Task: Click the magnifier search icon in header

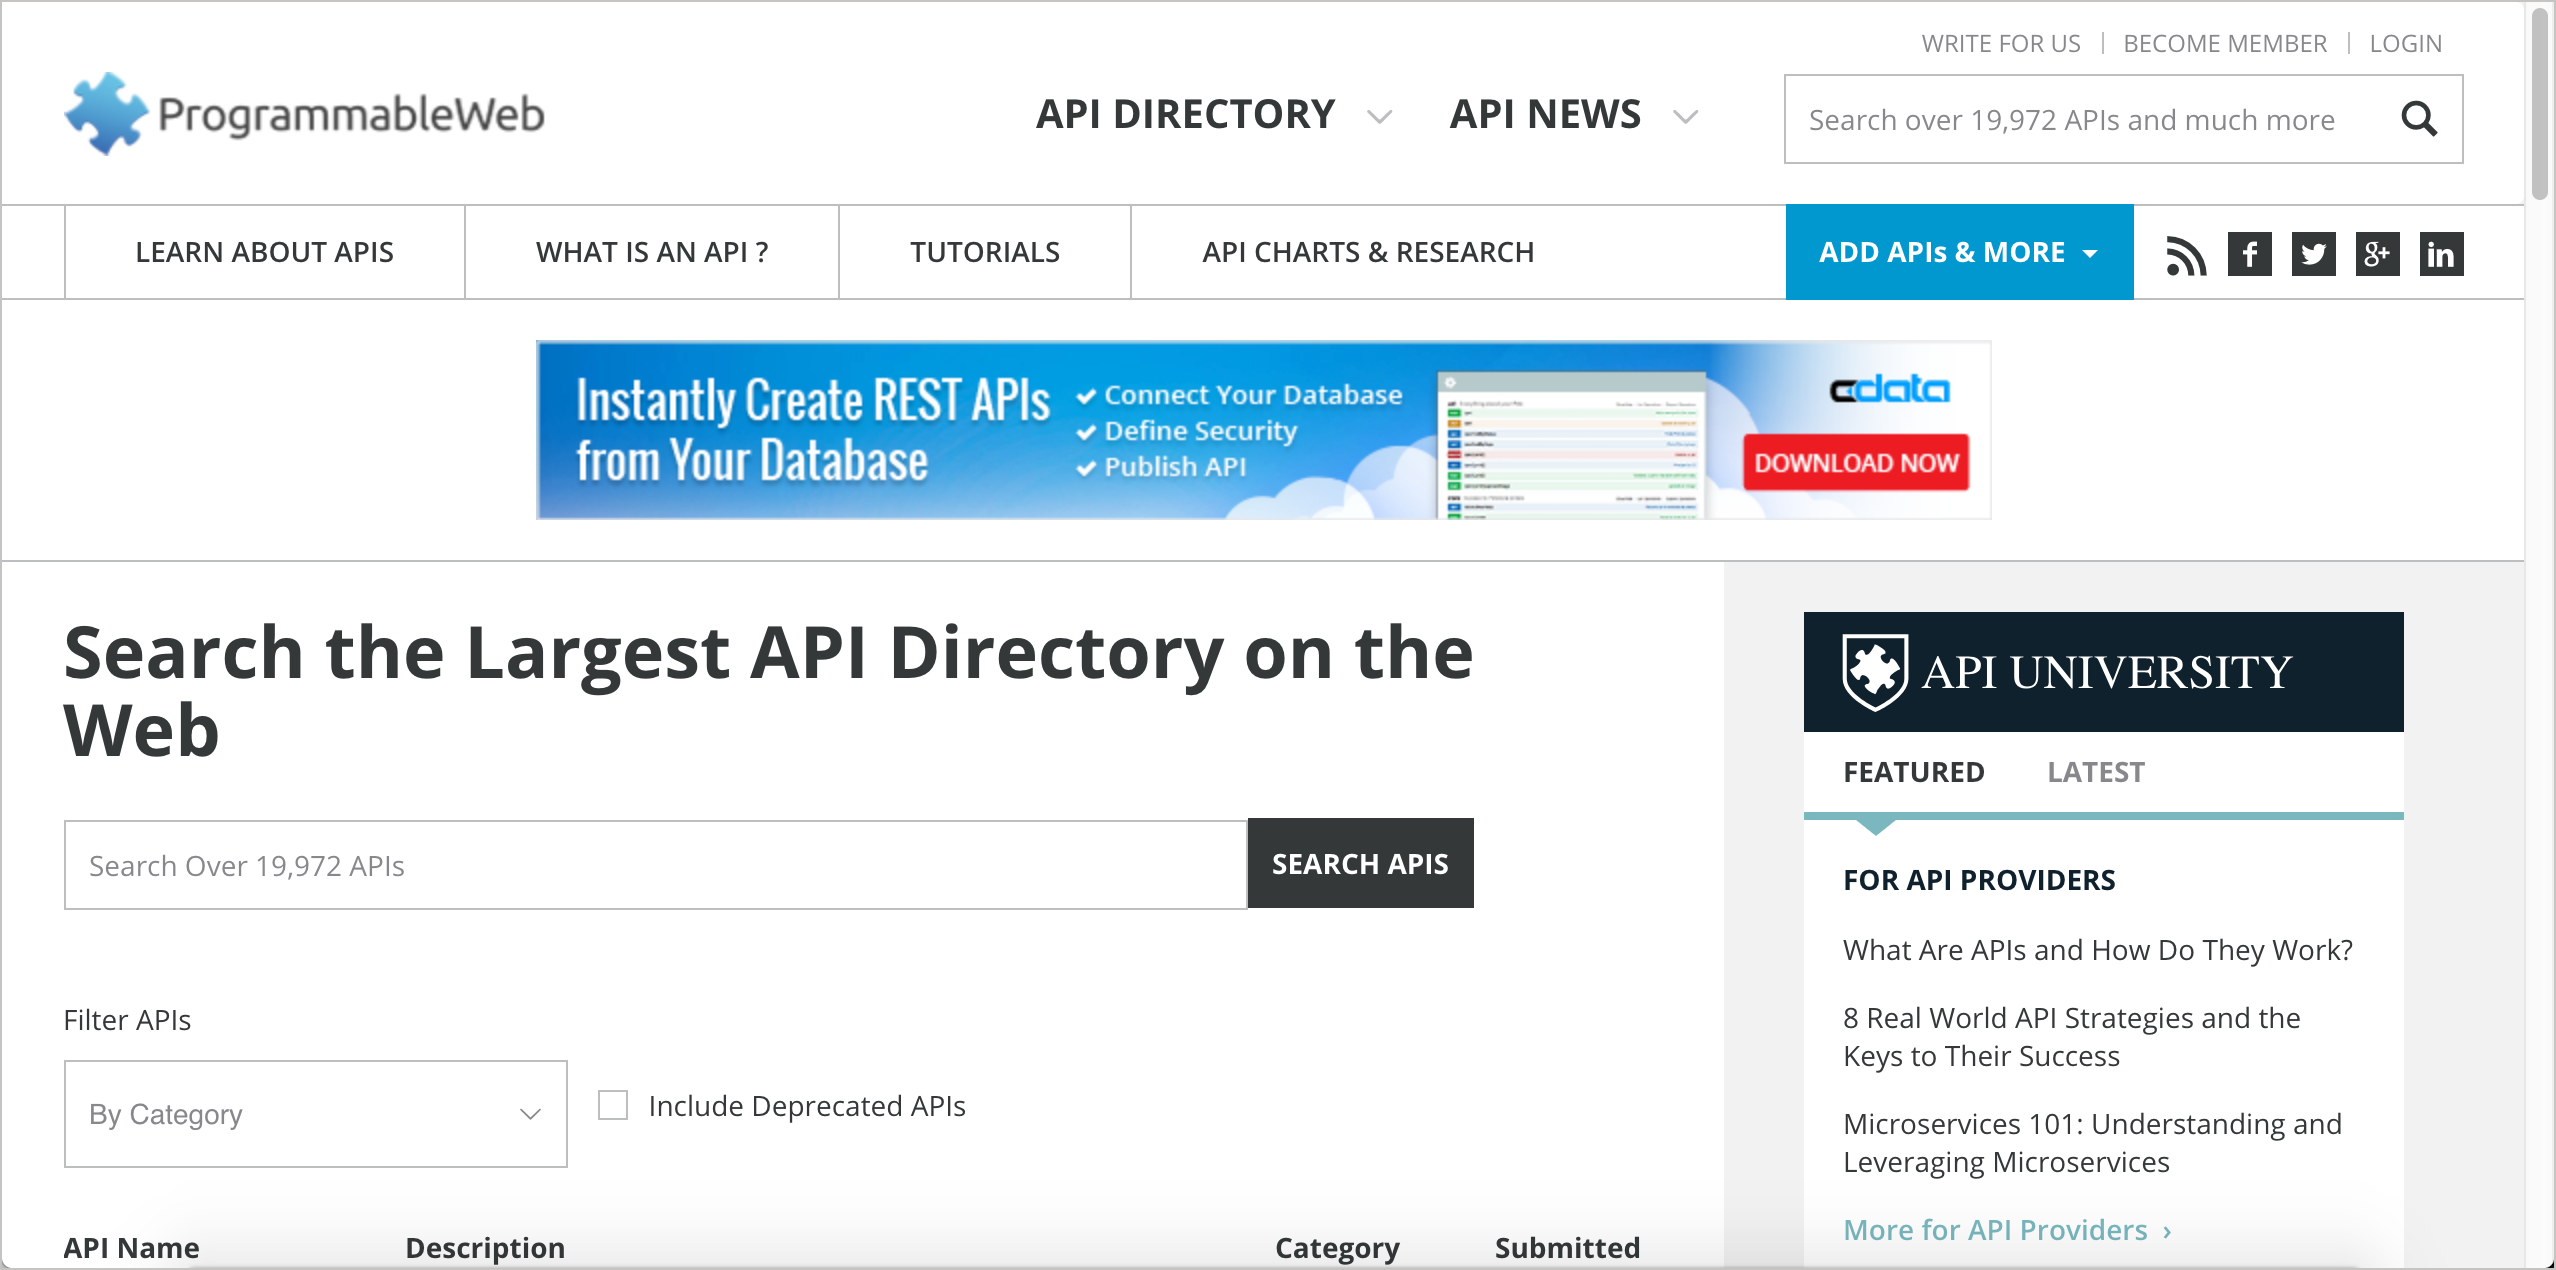Action: [2419, 119]
